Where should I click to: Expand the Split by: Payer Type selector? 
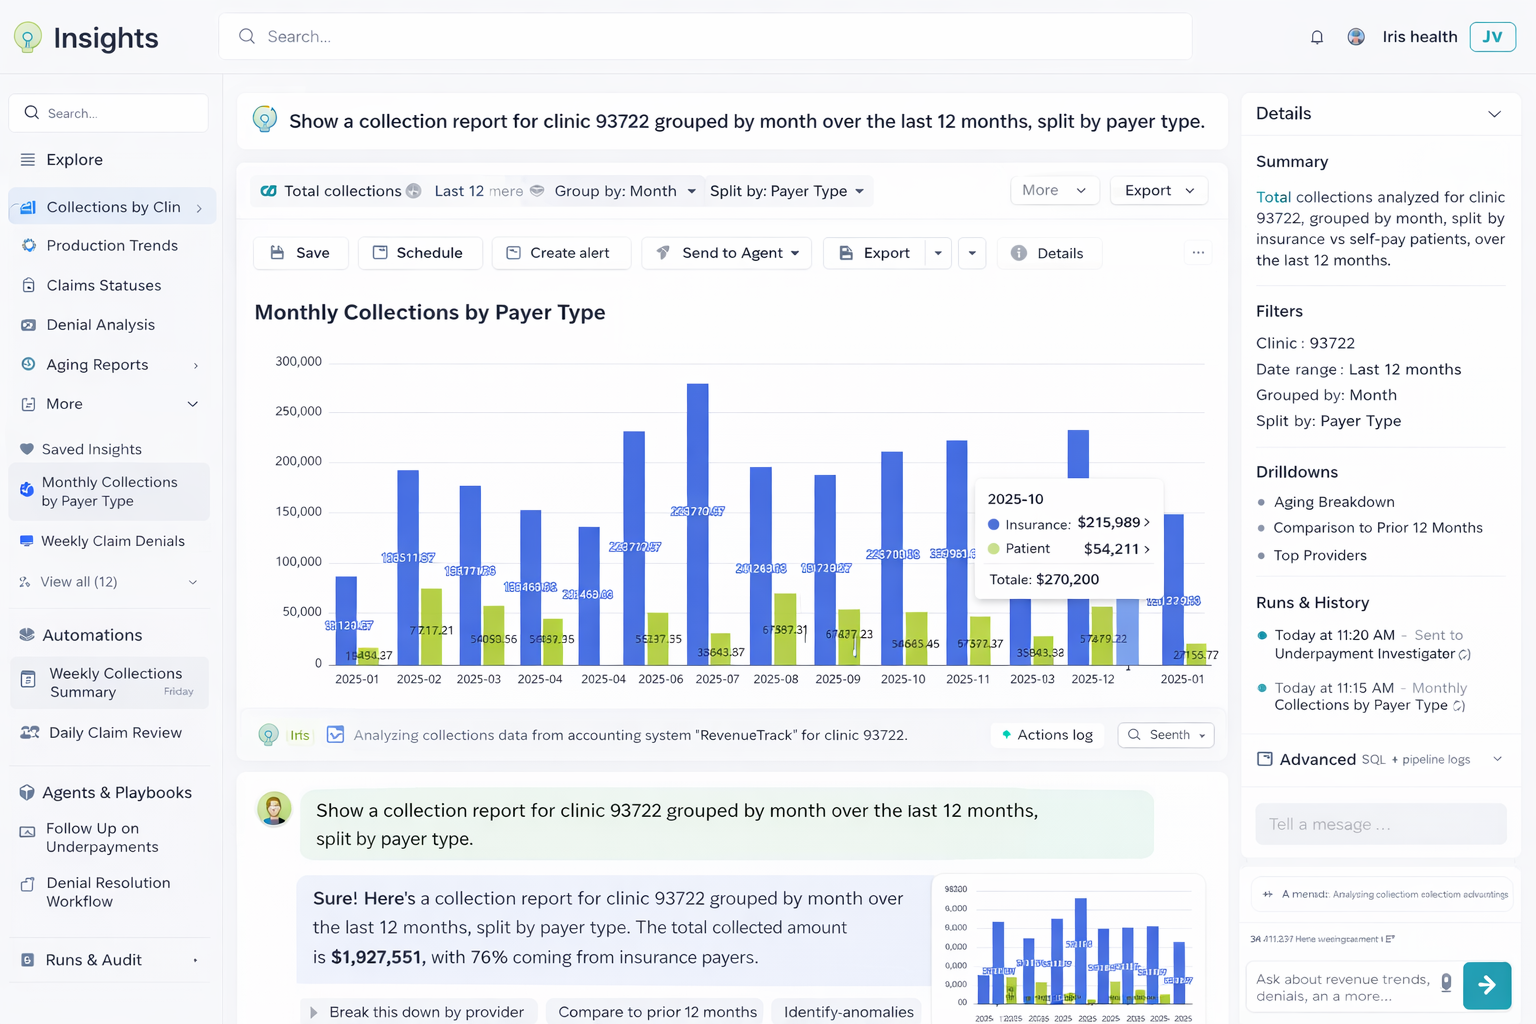[x=787, y=190]
